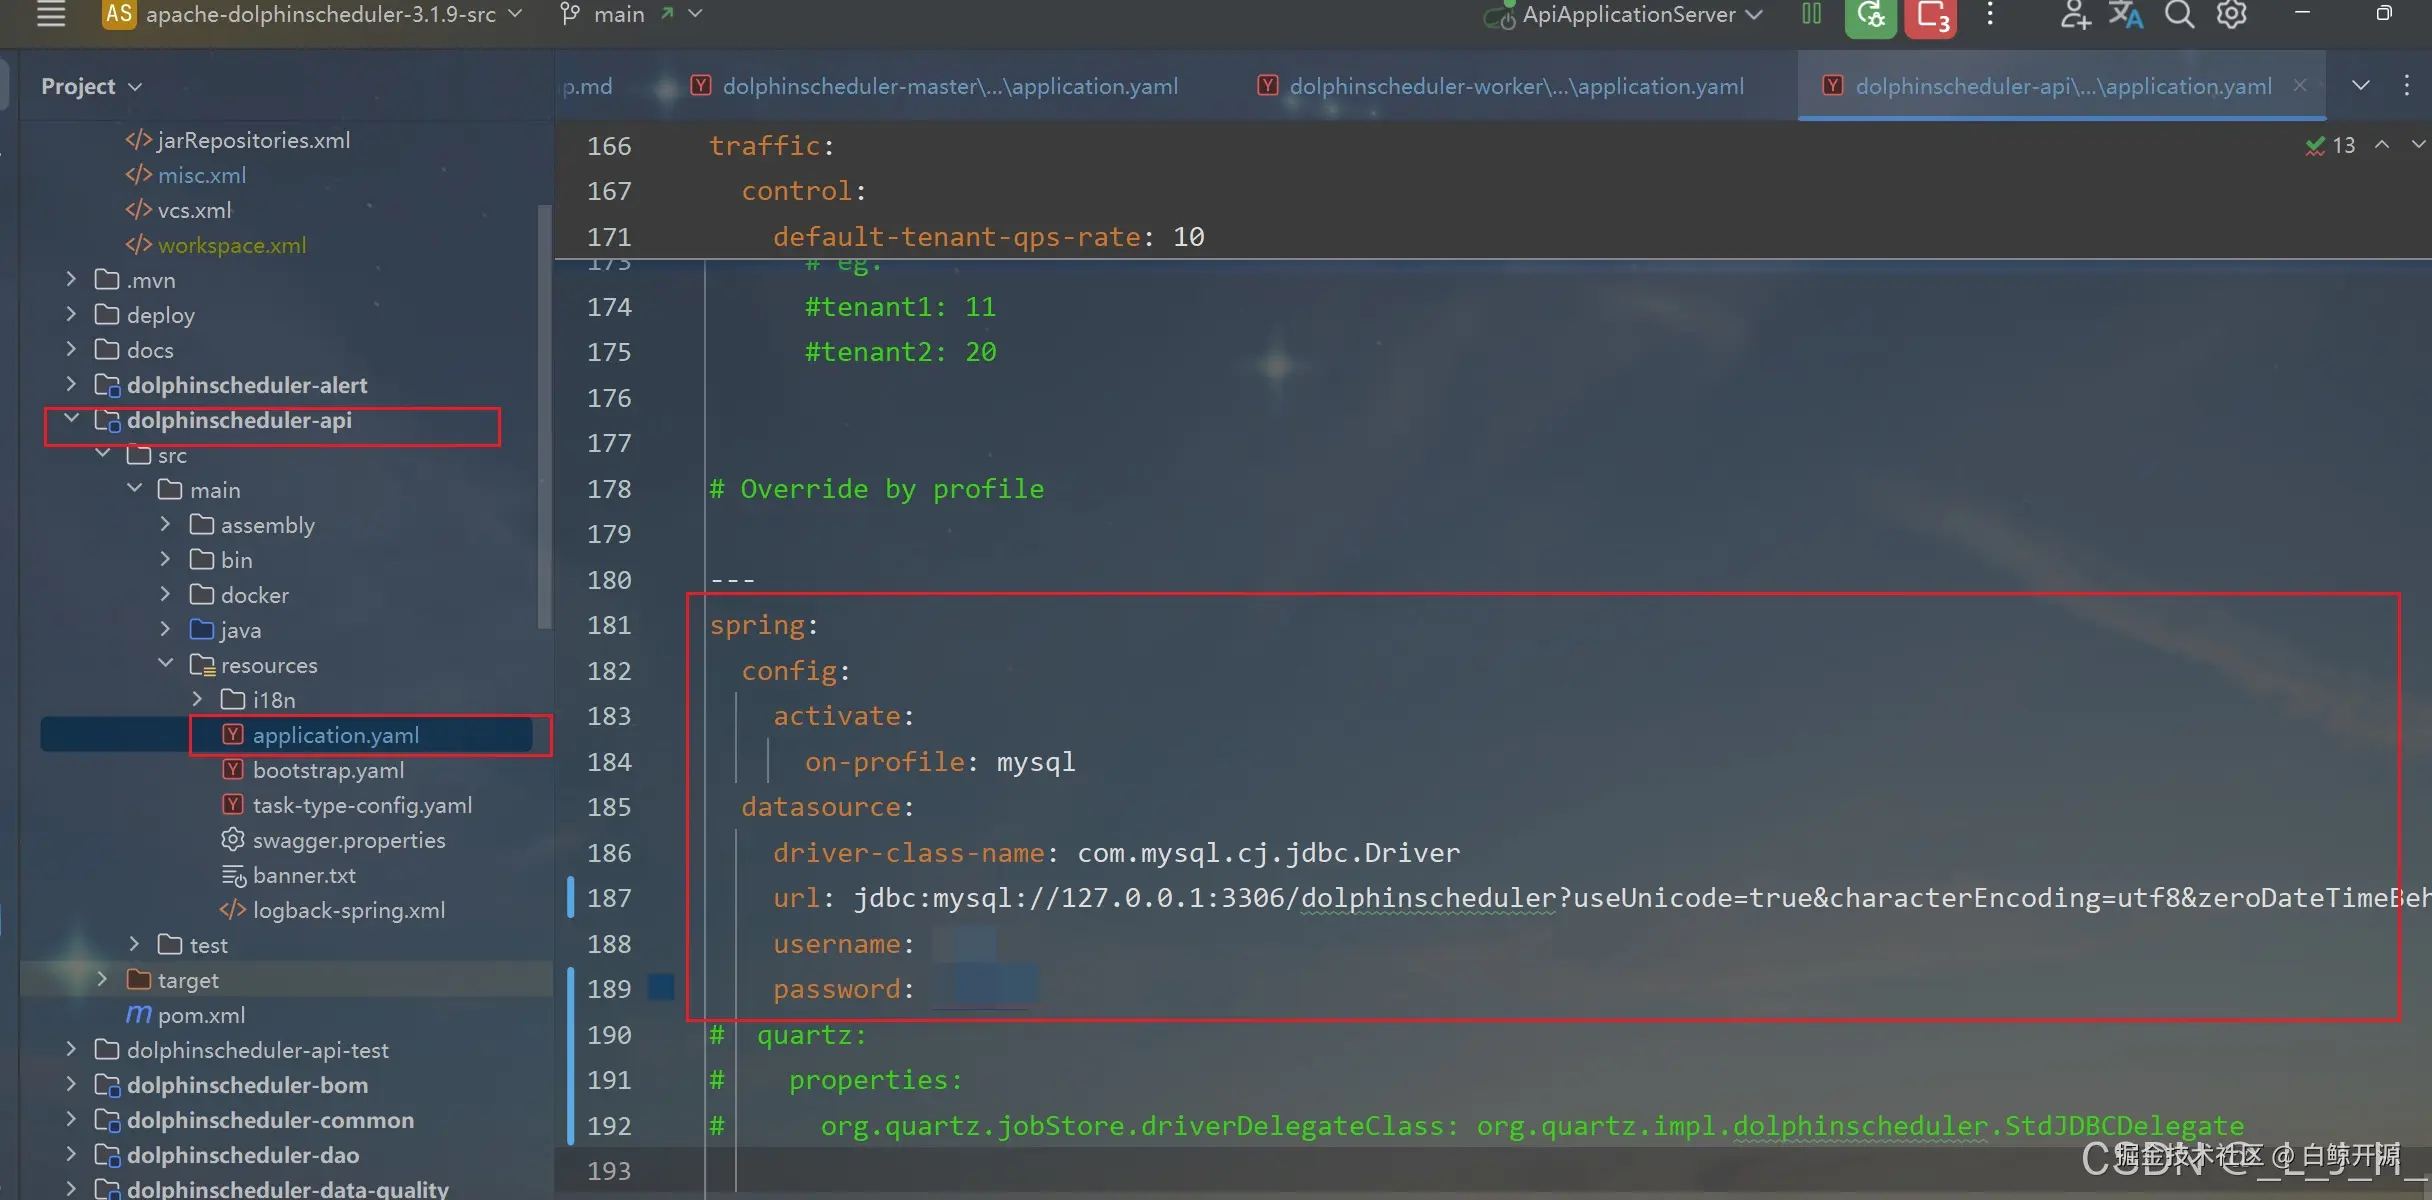This screenshot has width=2432, height=1200.
Task: Open Search Everywhere magnifier icon
Action: [2179, 14]
